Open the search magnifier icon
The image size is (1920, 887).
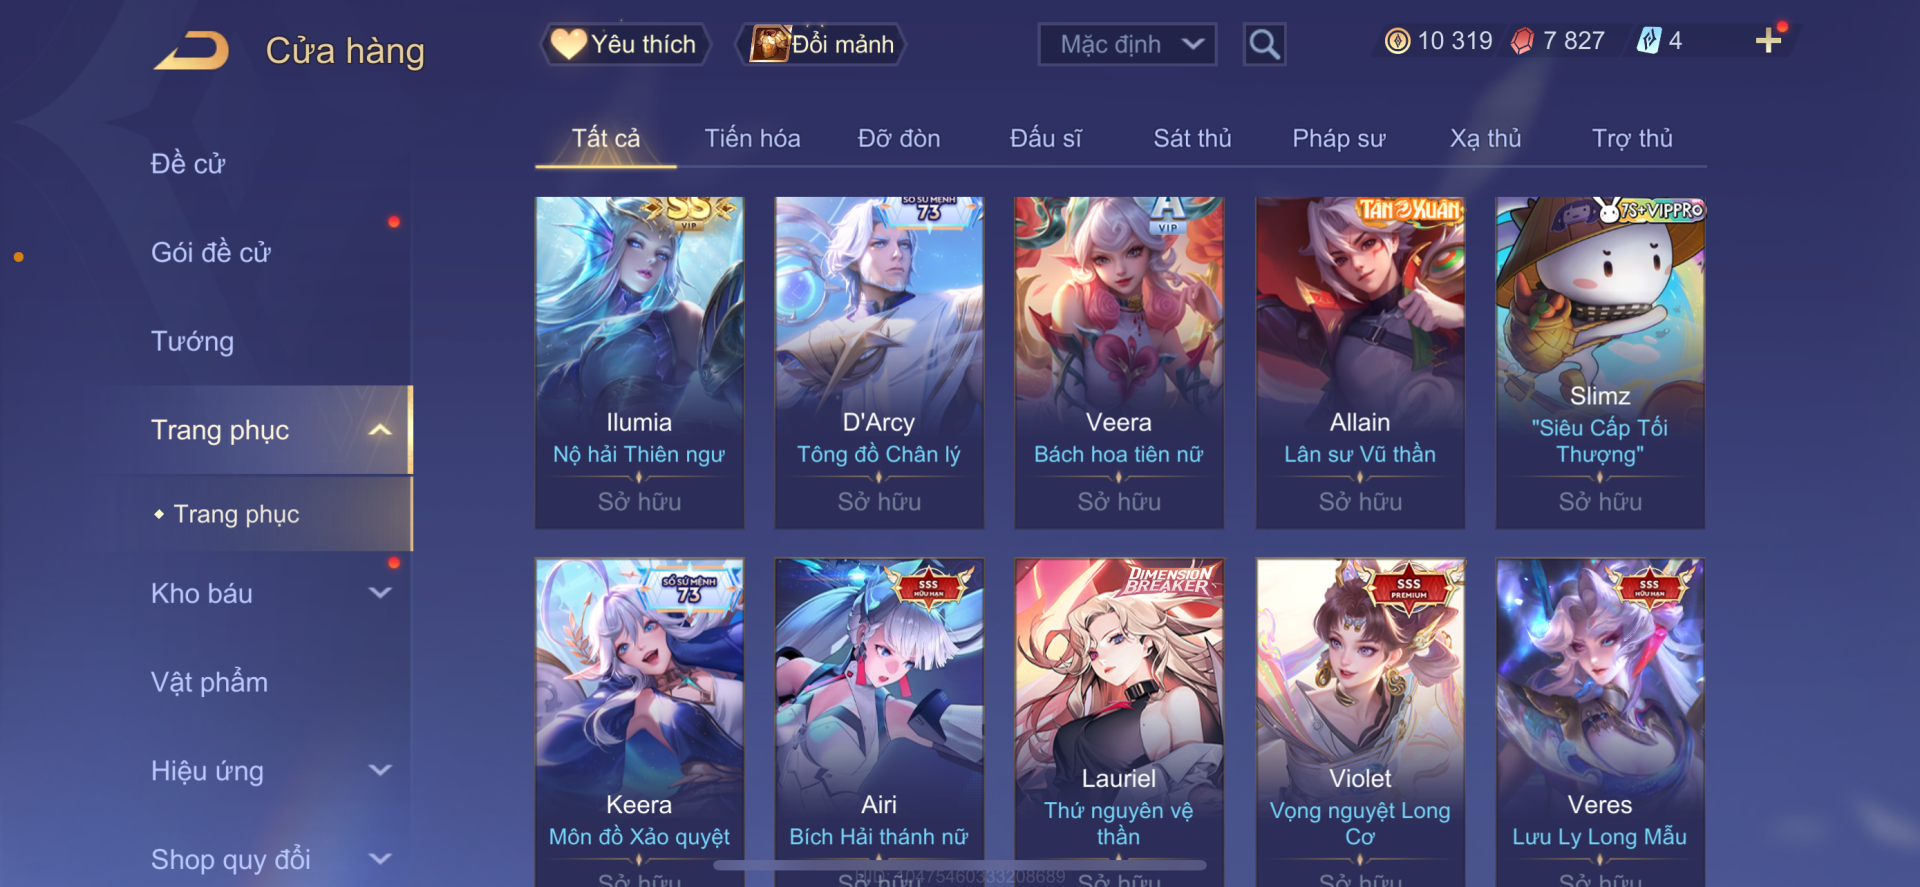(1264, 44)
